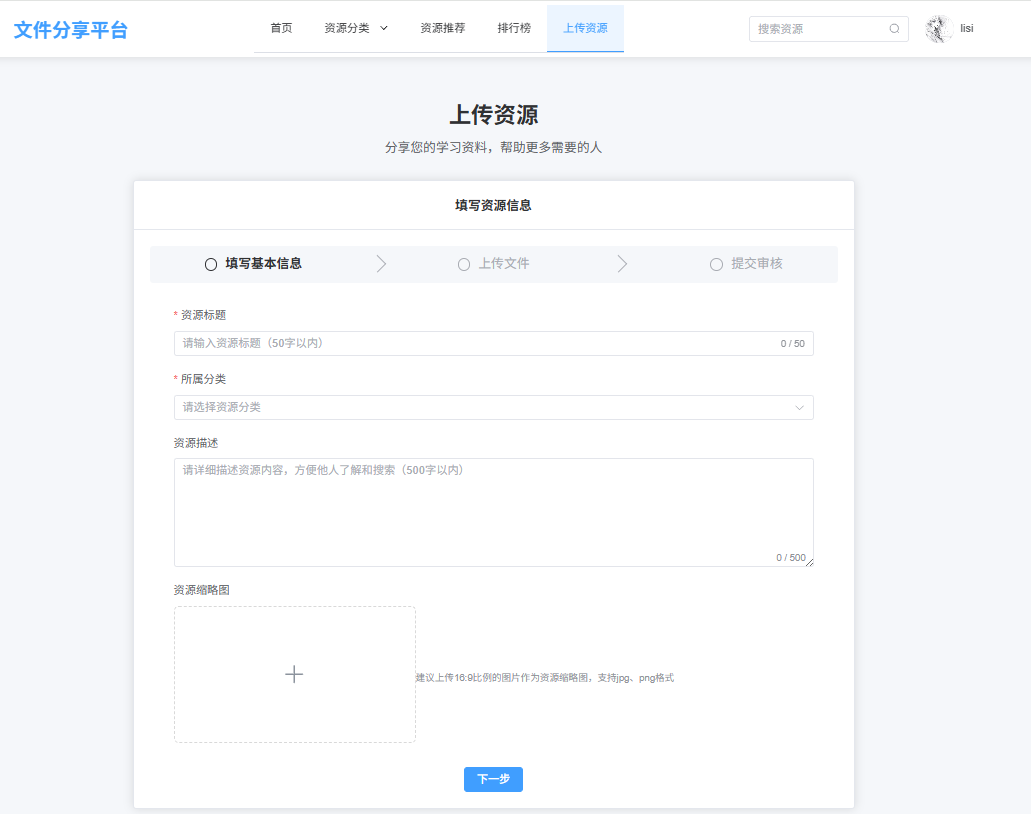This screenshot has width=1031, height=814.
Task: Click the arrow between 填写基本信息 and 上传文件 steps
Action: pos(381,263)
